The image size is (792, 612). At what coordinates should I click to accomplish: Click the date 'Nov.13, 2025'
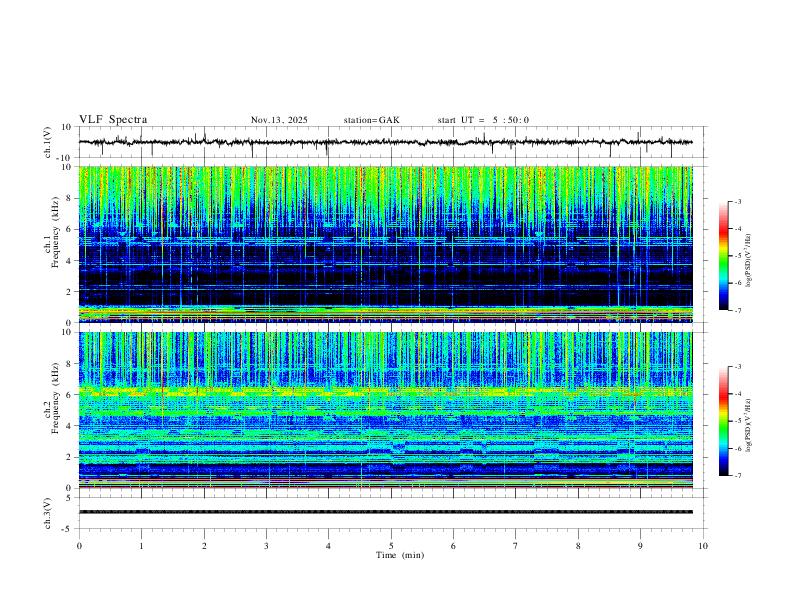tap(279, 120)
